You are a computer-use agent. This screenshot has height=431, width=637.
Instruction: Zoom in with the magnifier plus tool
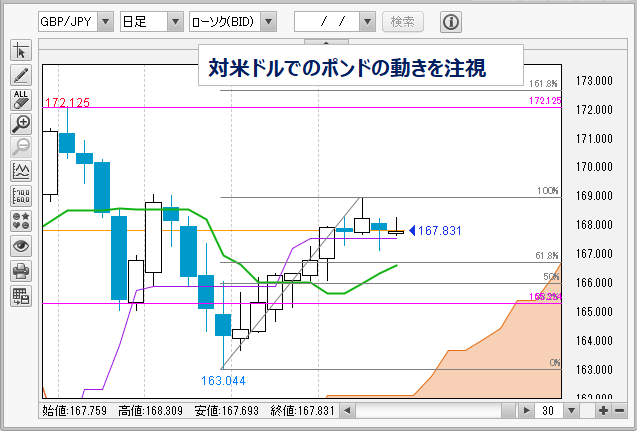21,124
